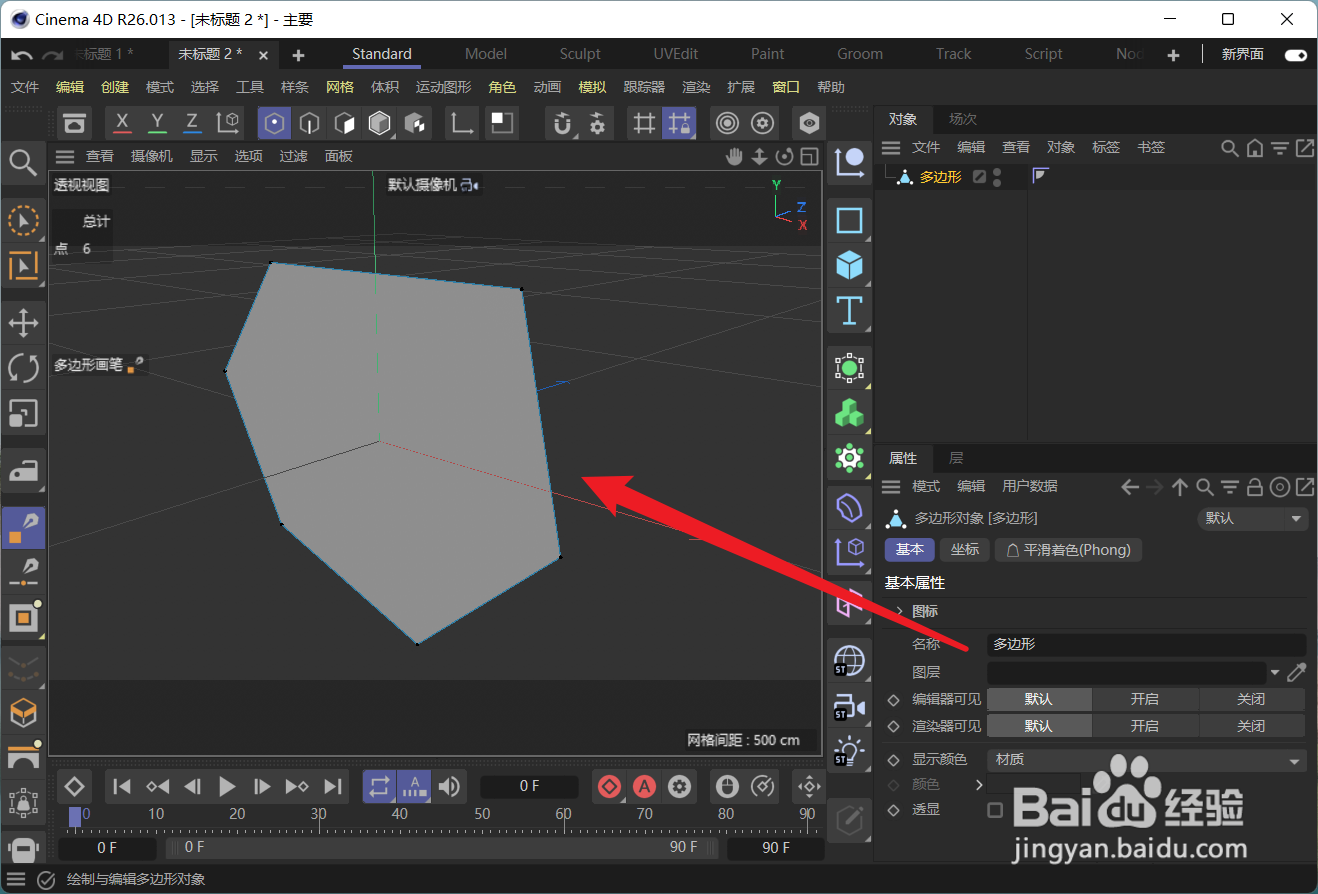The height and width of the screenshot is (894, 1318).
Task: Open the 图层 dropdown arrow
Action: 1276,672
